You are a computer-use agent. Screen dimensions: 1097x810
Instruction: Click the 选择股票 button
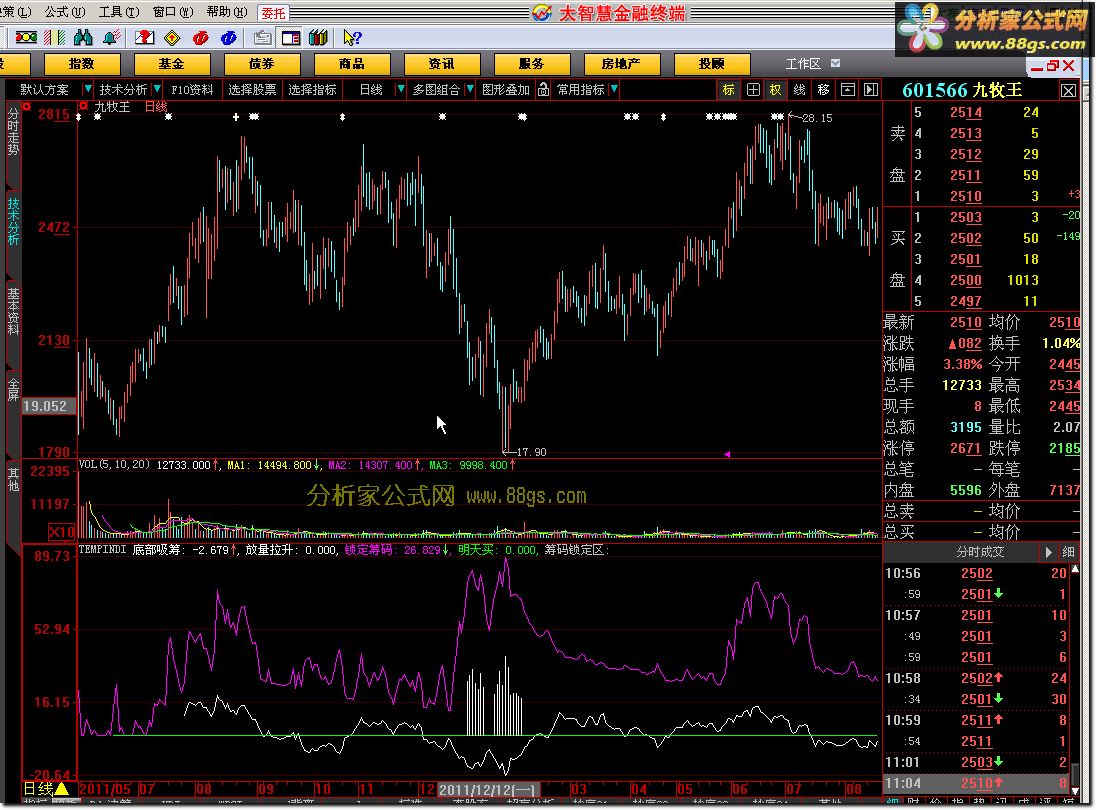tap(252, 90)
